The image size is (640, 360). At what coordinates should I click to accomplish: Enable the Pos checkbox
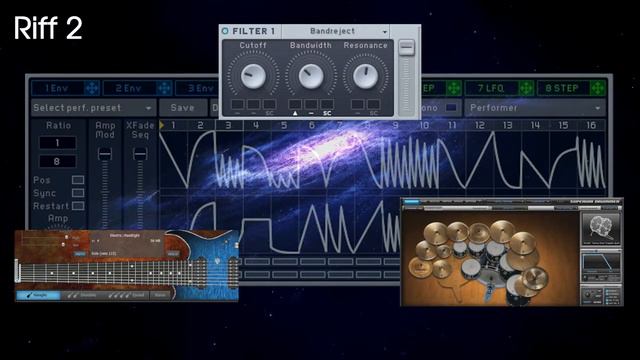pos(78,180)
